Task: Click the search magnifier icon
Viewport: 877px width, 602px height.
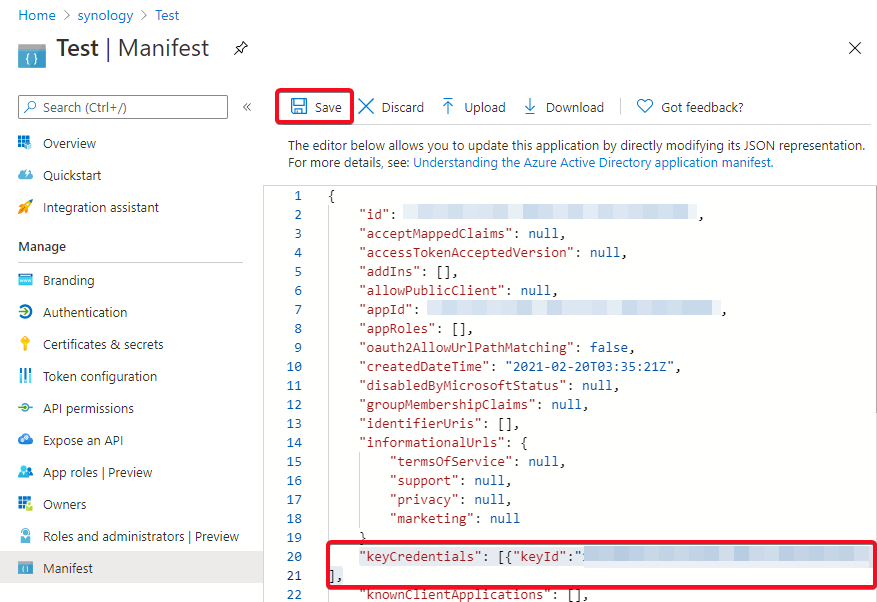Action: tap(31, 106)
